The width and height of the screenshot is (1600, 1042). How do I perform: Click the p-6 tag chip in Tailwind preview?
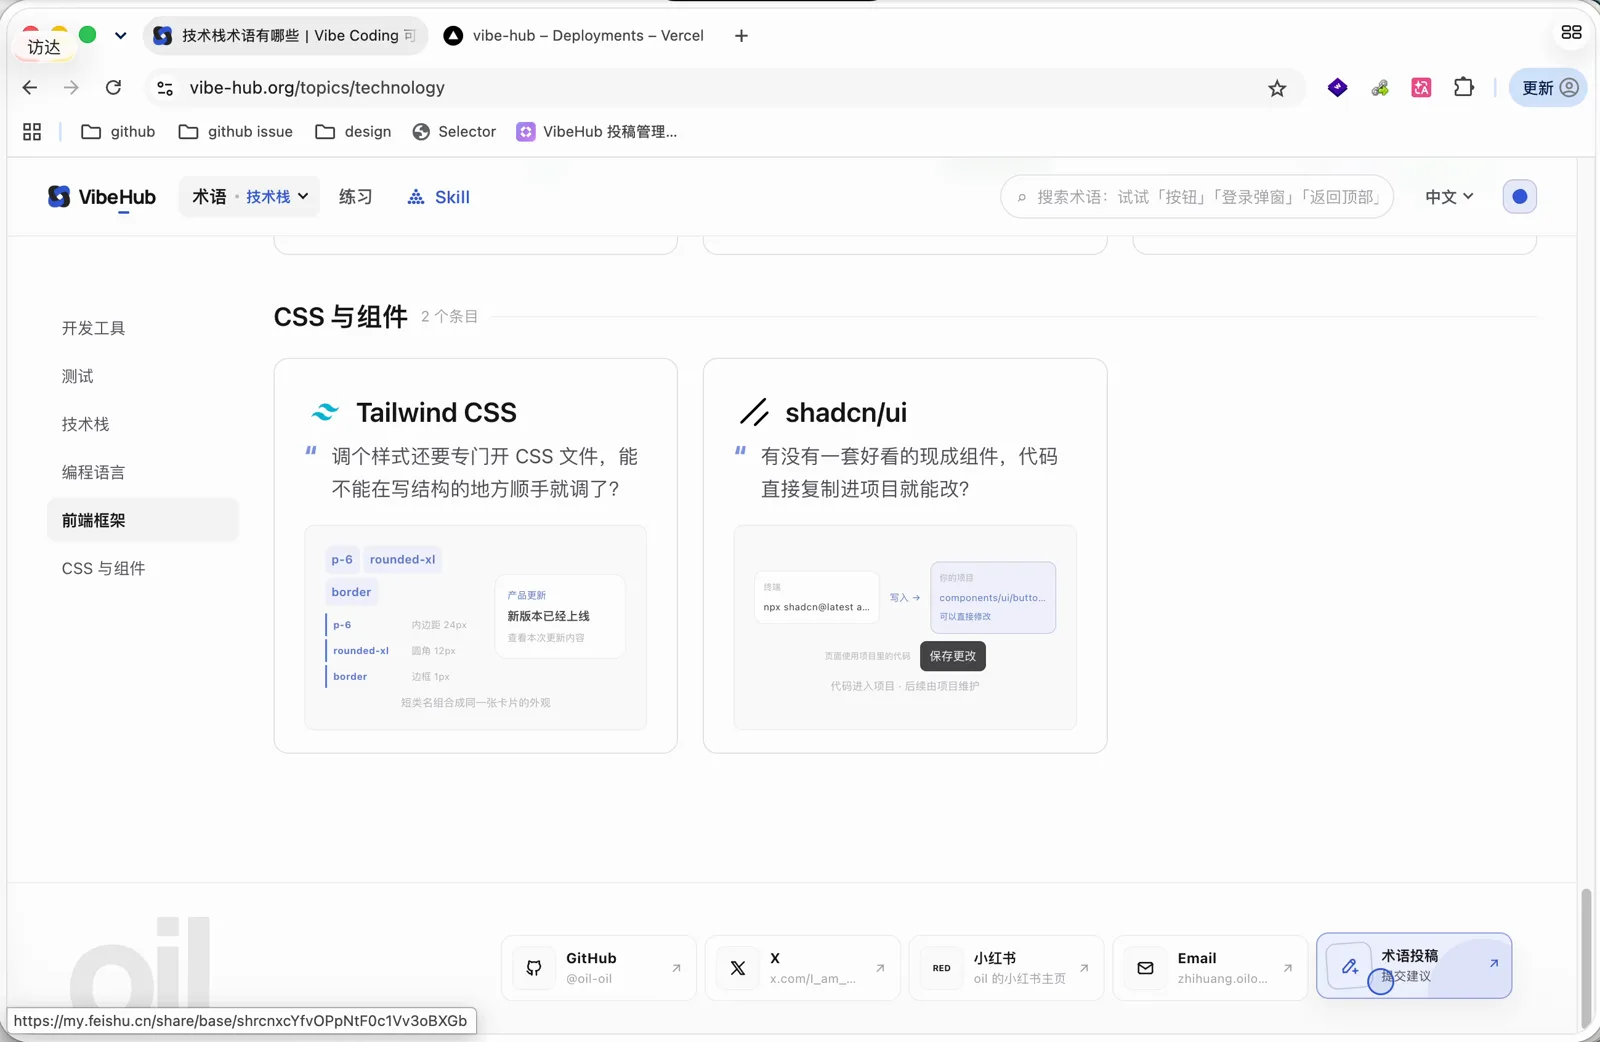(x=342, y=560)
